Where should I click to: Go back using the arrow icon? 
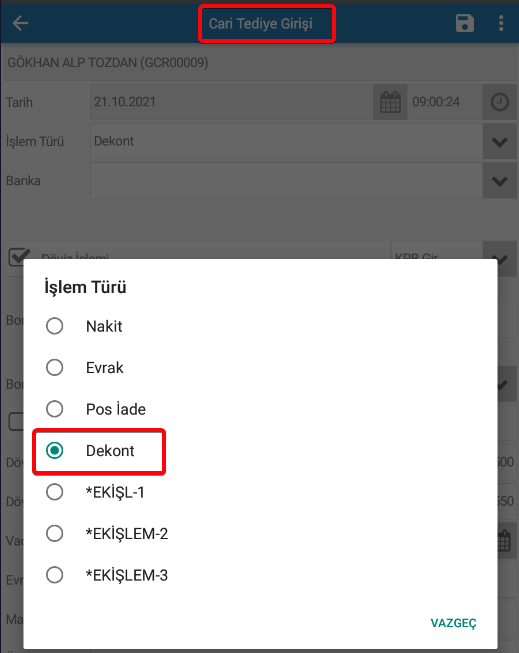[x=20, y=23]
